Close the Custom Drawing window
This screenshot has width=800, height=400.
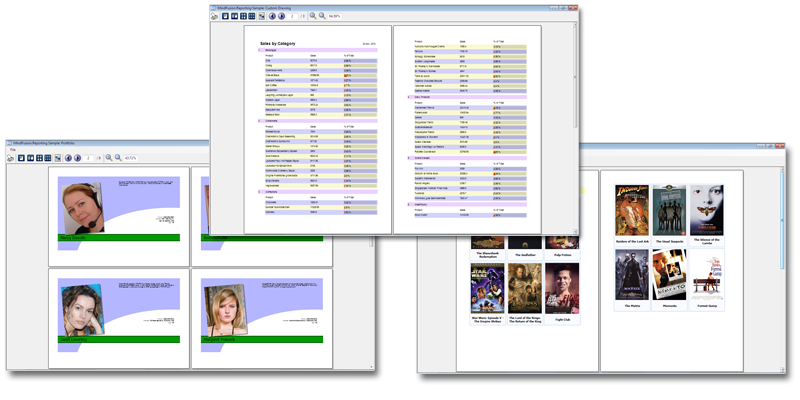pos(572,8)
